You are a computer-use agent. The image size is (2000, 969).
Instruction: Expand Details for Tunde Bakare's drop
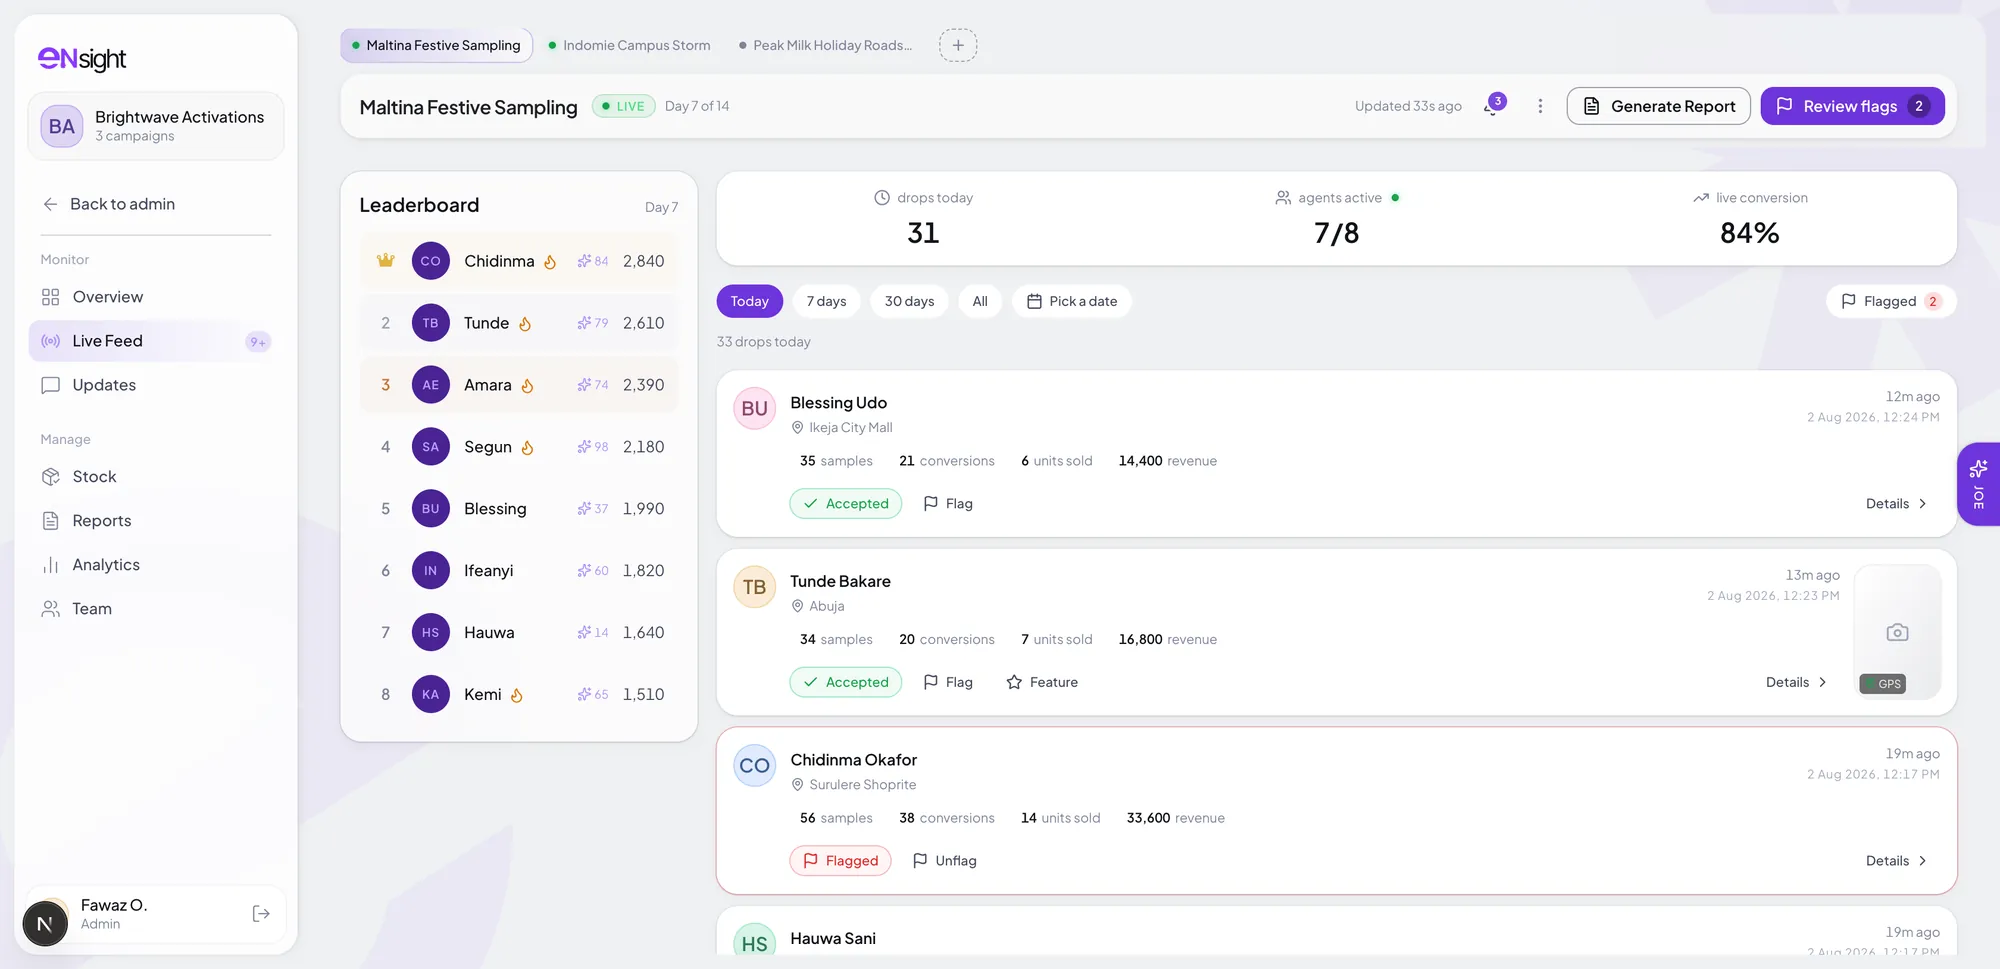tap(1796, 682)
